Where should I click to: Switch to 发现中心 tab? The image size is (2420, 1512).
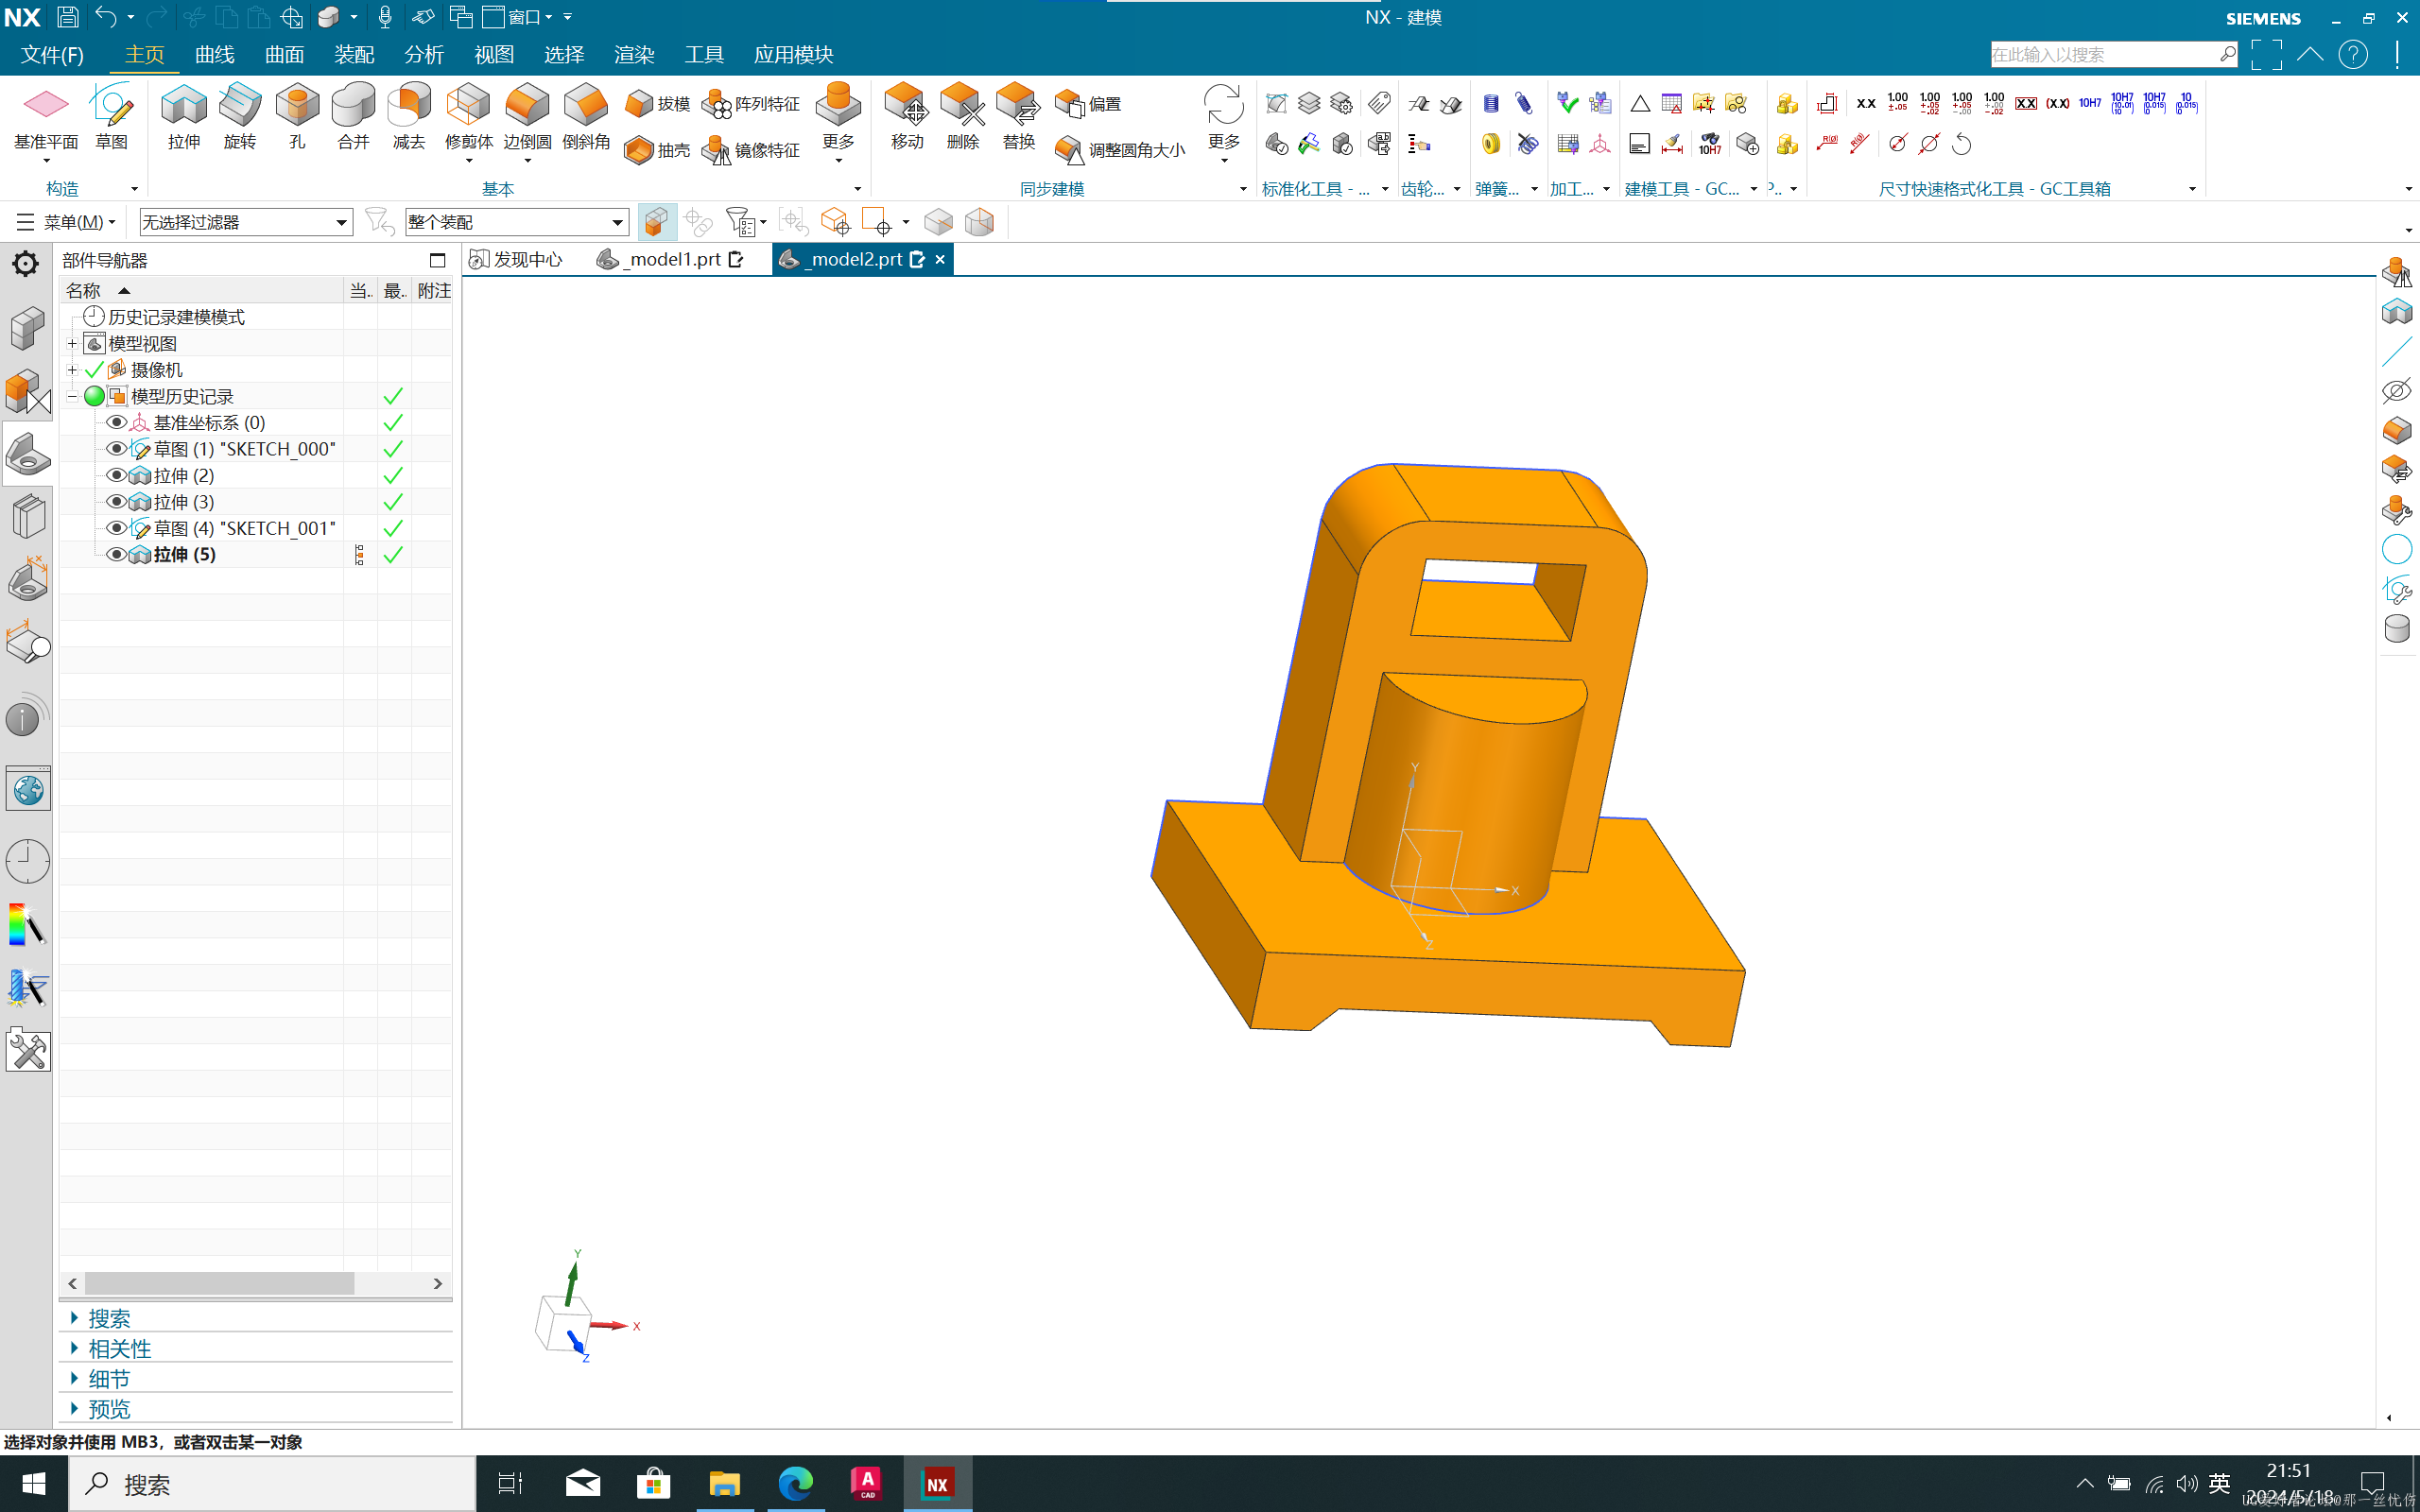[x=517, y=259]
